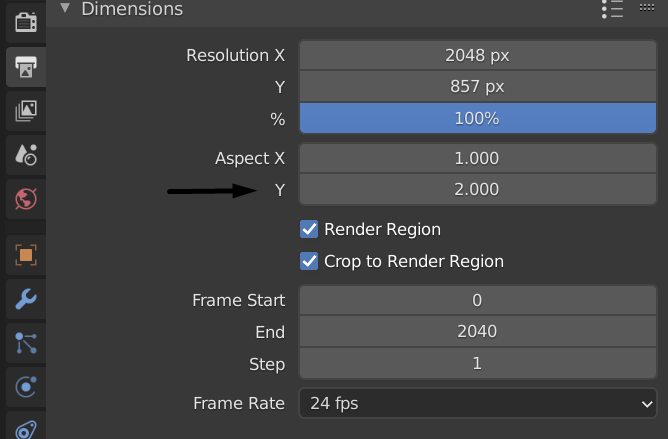Uncheck Crop to Render Region
The height and width of the screenshot is (439, 668).
click(x=309, y=261)
